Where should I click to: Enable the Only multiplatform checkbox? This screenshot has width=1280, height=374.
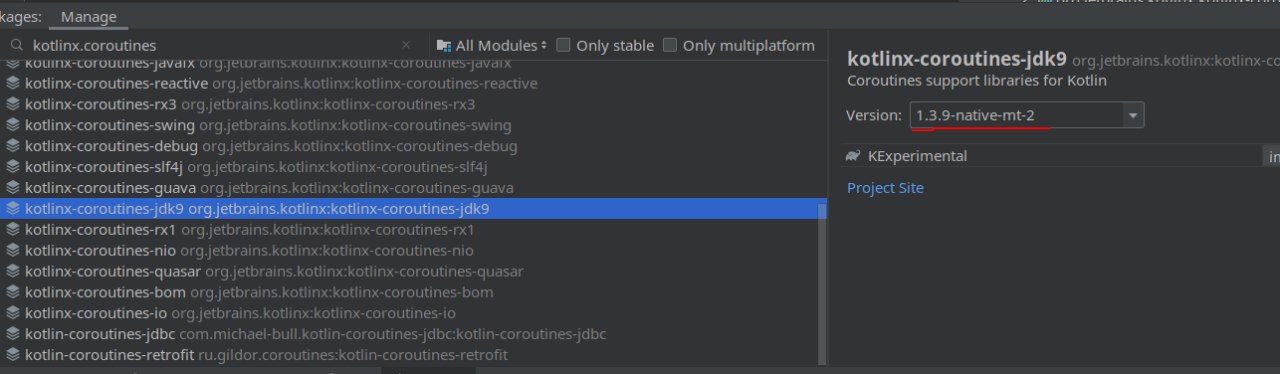pos(670,45)
